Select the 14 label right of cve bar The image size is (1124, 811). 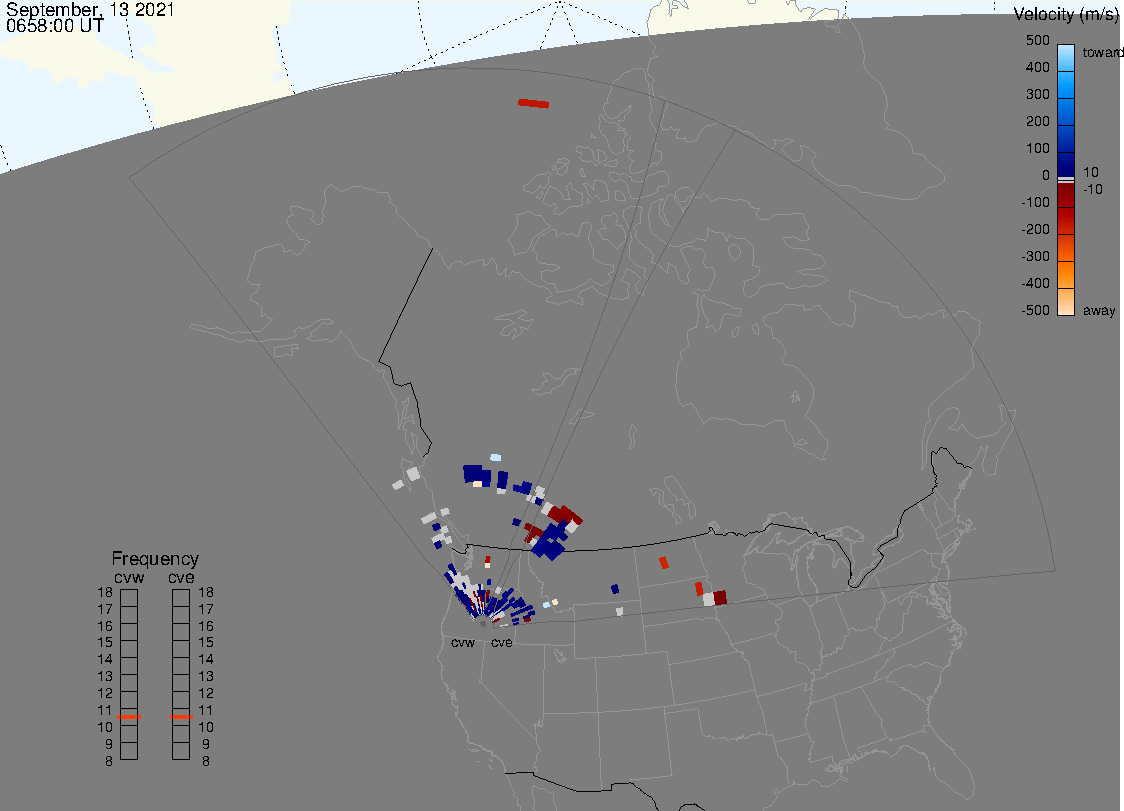point(206,660)
